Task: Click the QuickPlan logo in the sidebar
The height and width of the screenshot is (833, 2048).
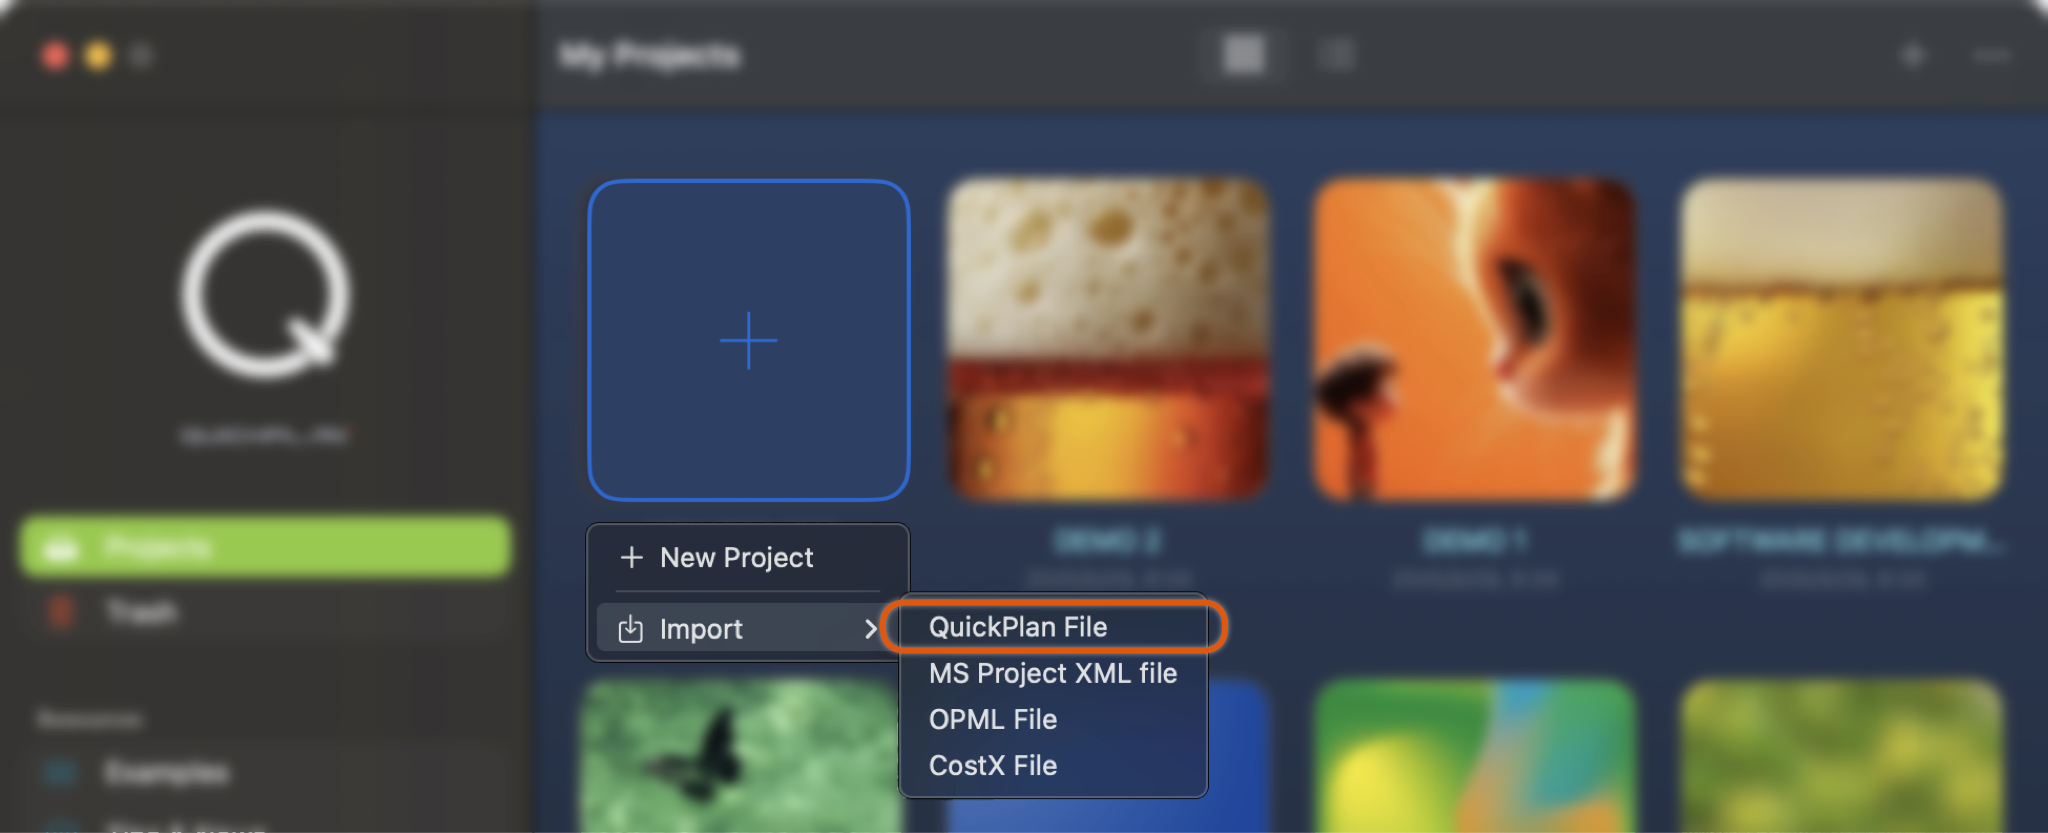Action: 266,295
